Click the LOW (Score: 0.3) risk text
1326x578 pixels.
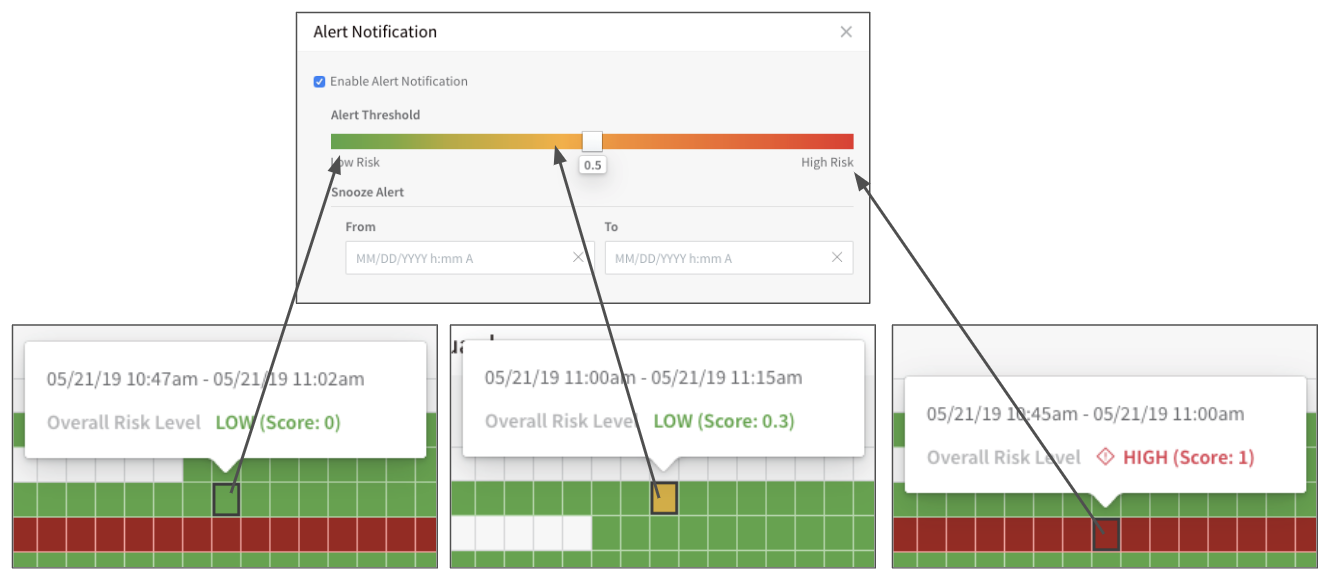(724, 422)
